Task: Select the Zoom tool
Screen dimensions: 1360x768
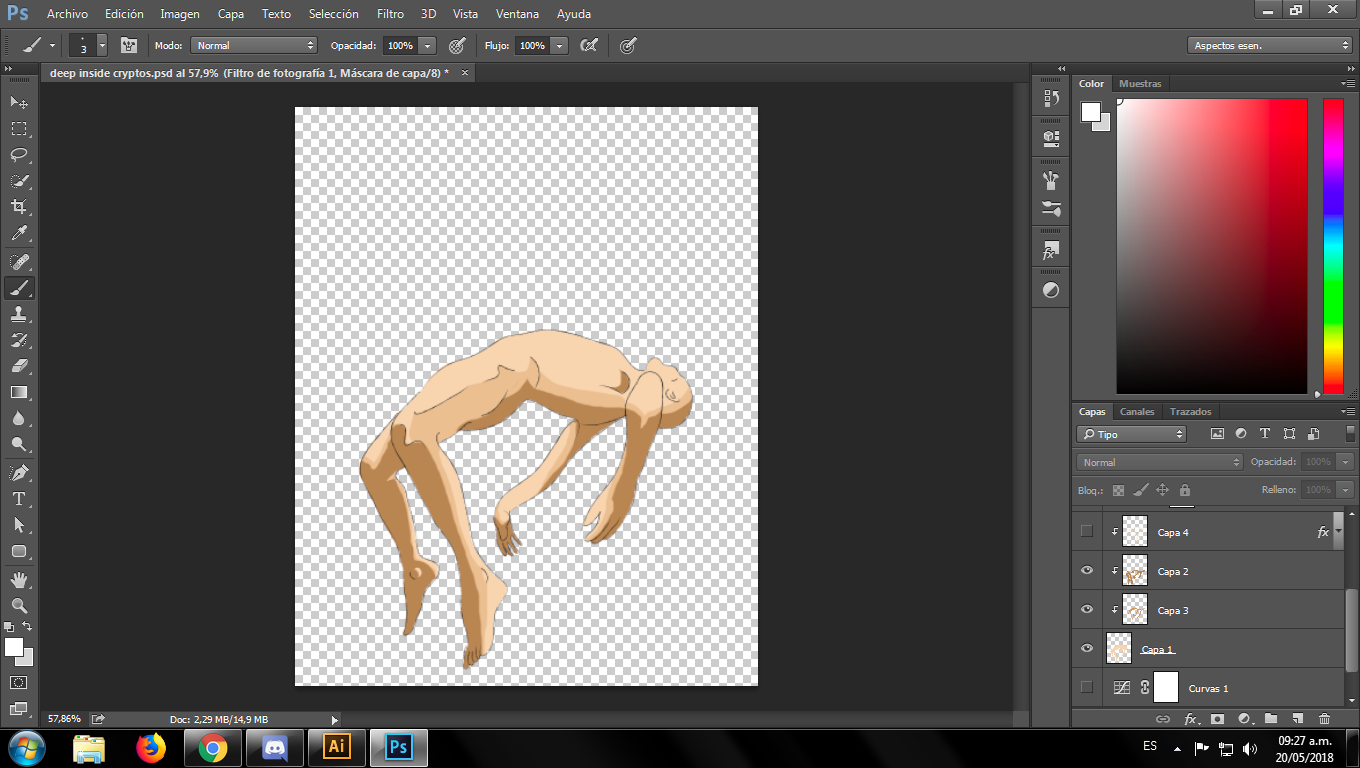Action: tap(19, 606)
